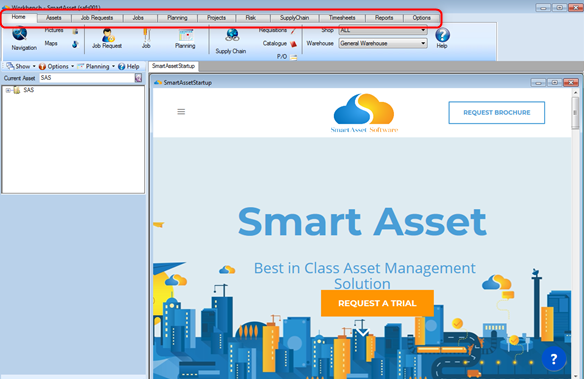Click the Current Asset input field

pyautogui.click(x=87, y=77)
